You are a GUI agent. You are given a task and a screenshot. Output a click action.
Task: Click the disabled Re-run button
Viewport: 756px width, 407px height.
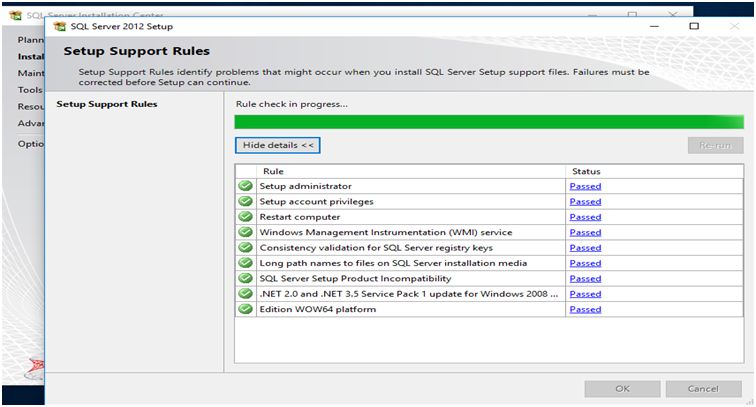pyautogui.click(x=716, y=145)
